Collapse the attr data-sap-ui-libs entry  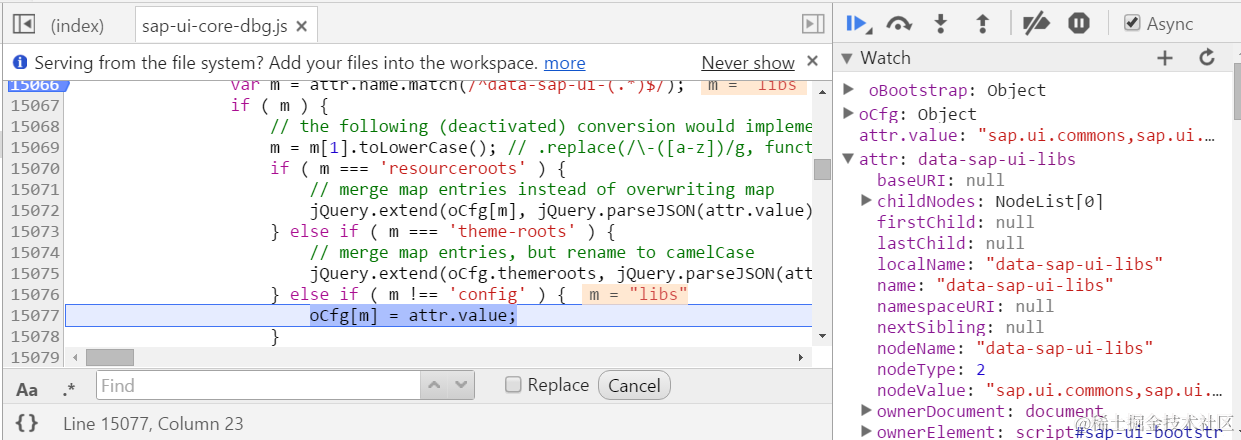coord(849,159)
